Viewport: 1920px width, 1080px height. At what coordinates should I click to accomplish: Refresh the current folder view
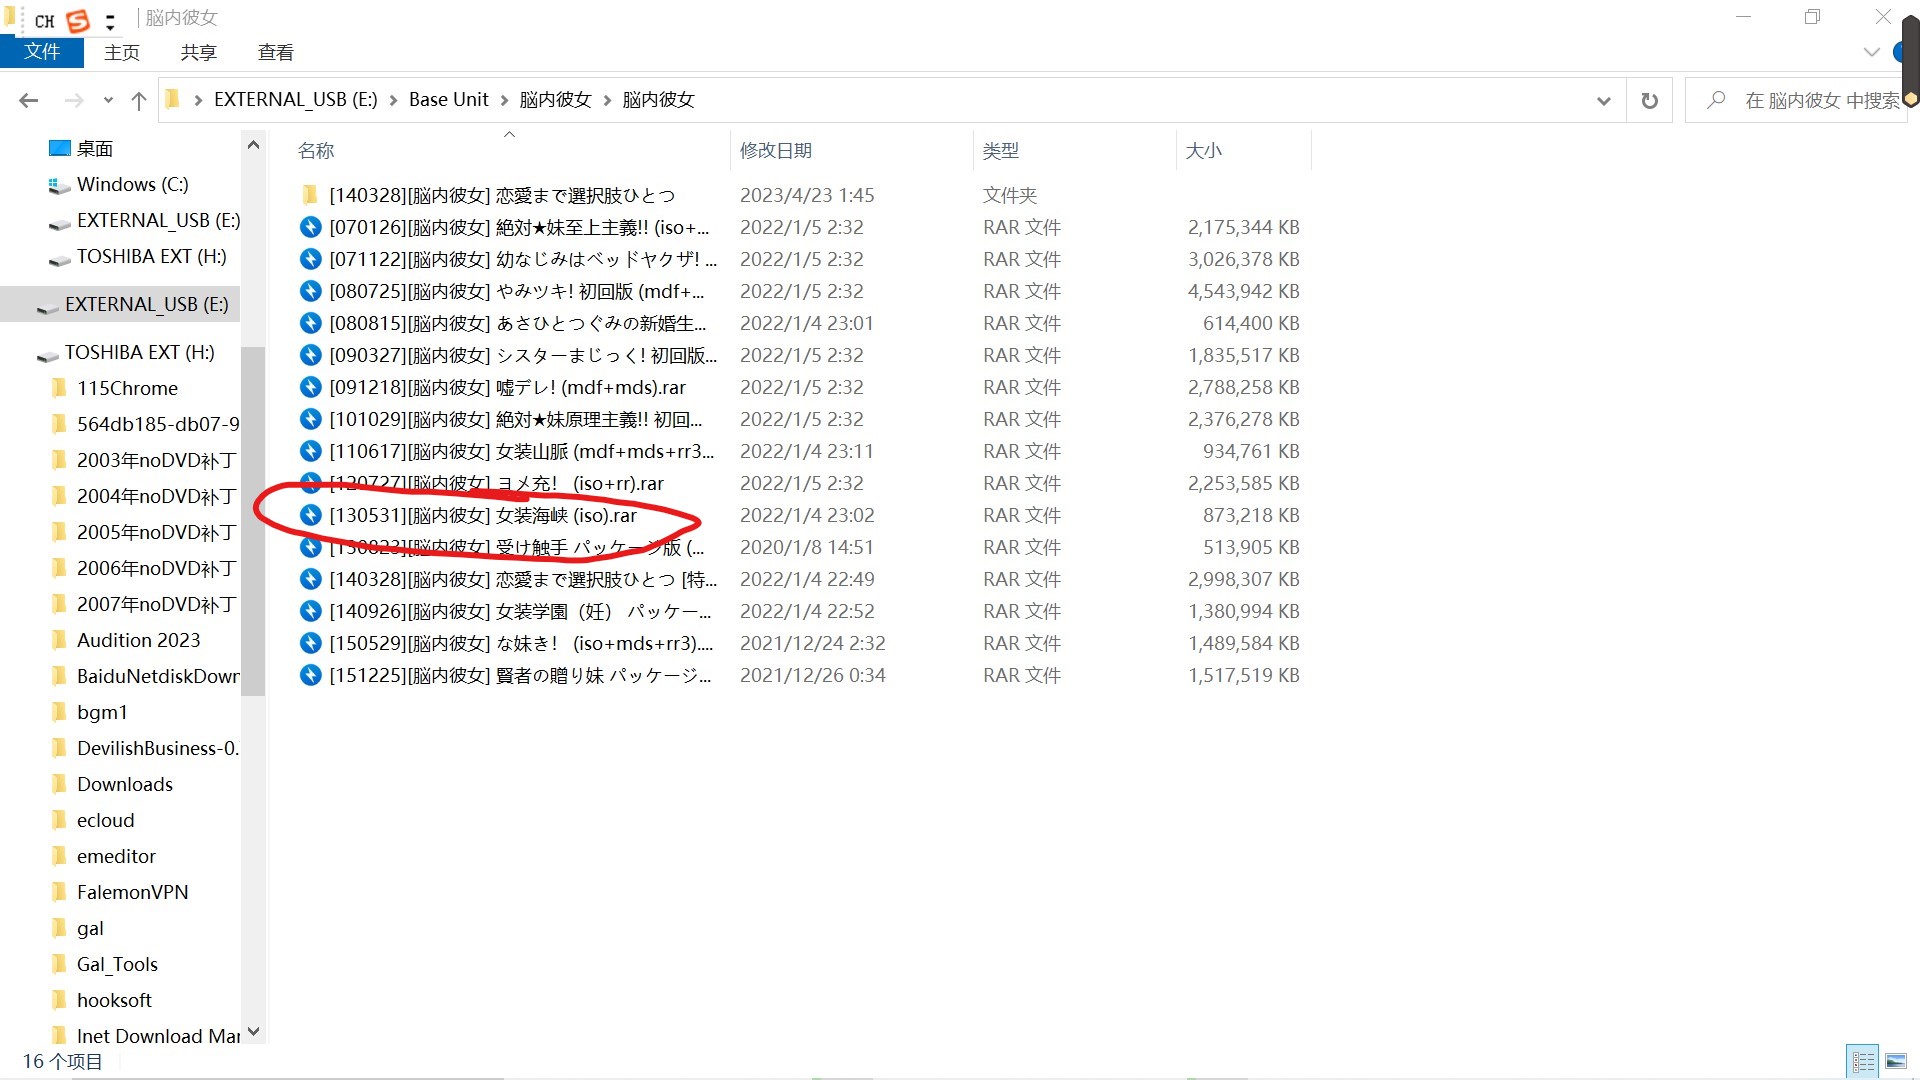[x=1649, y=100]
